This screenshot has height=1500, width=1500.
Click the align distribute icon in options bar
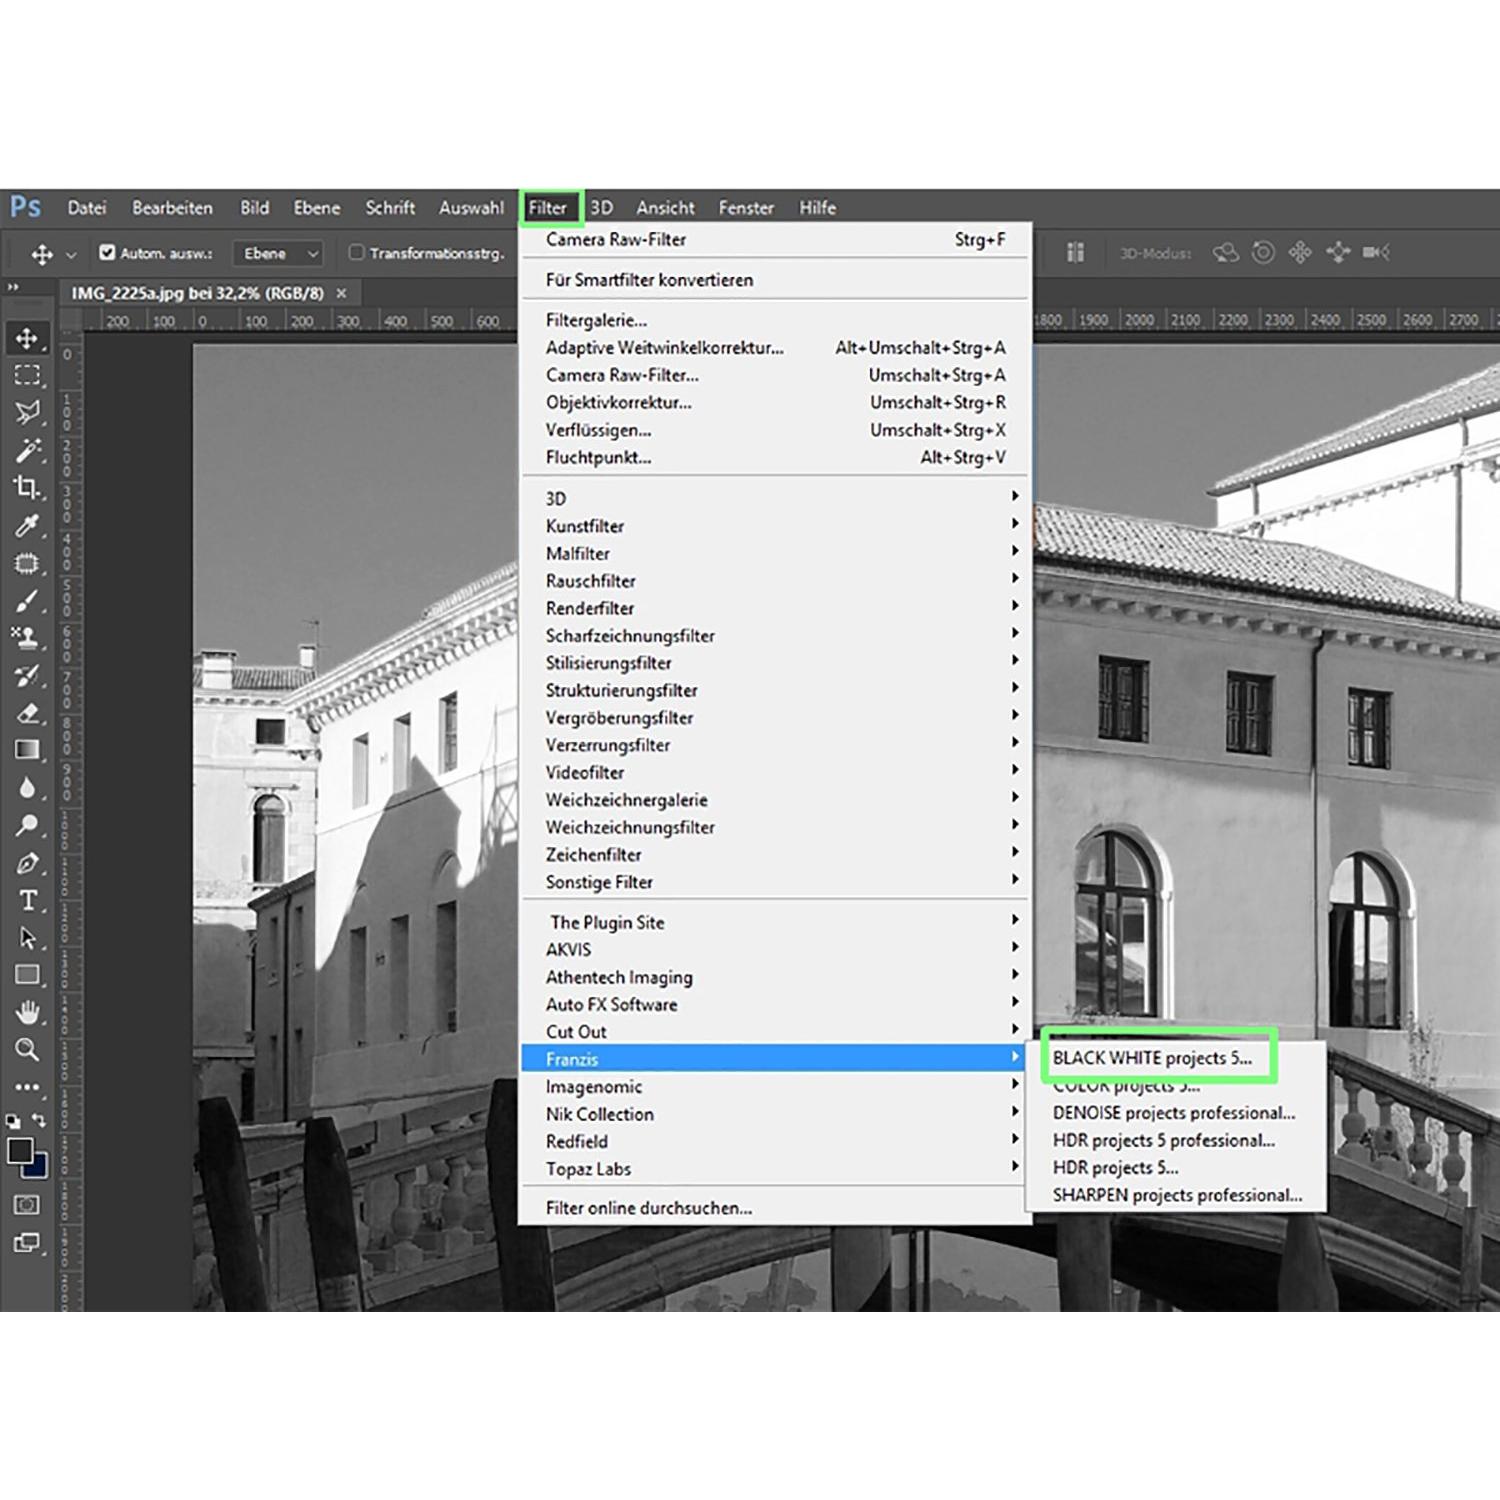pyautogui.click(x=1075, y=253)
